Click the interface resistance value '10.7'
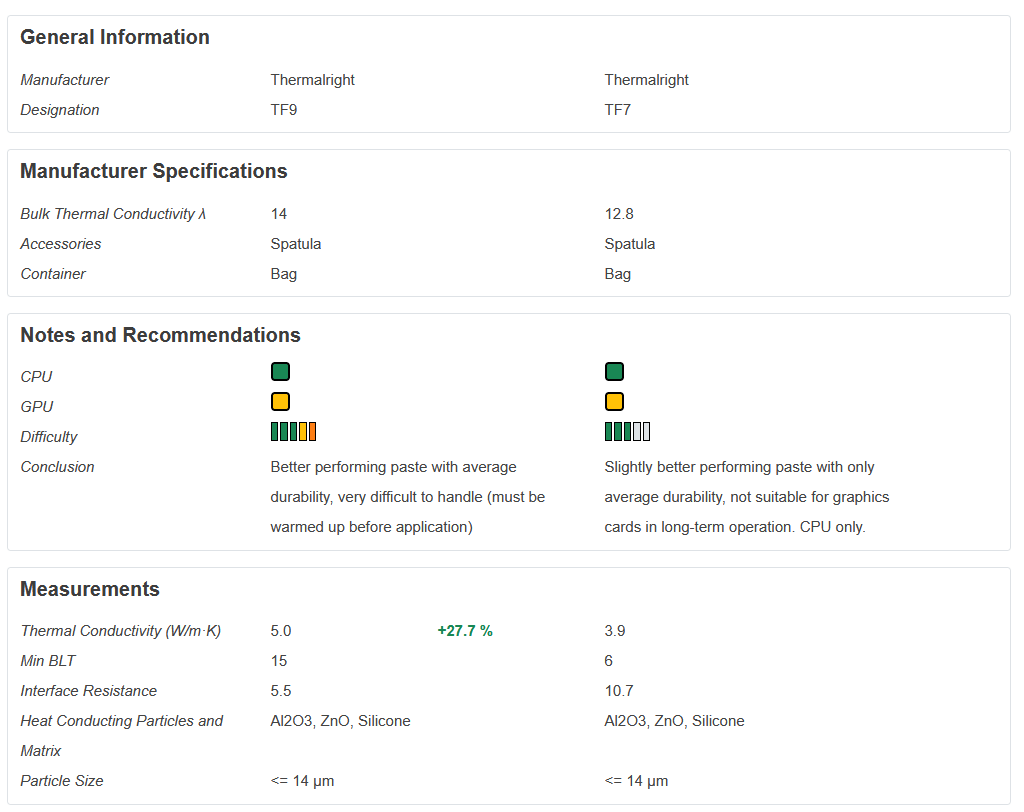1024x812 pixels. coord(618,691)
